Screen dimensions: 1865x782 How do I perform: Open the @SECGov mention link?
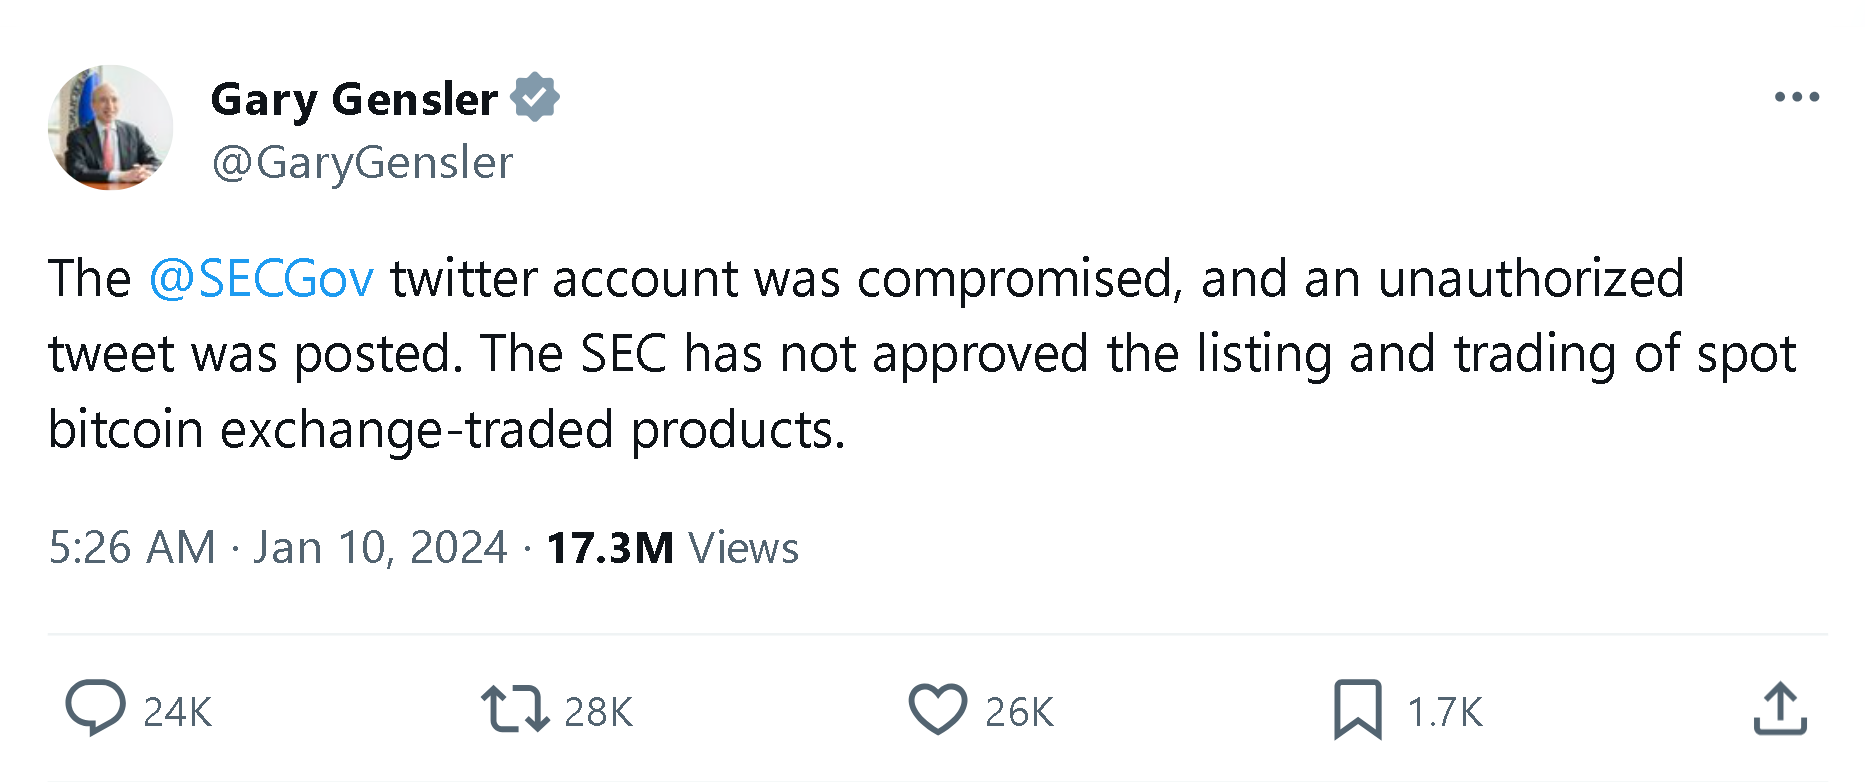tap(261, 278)
